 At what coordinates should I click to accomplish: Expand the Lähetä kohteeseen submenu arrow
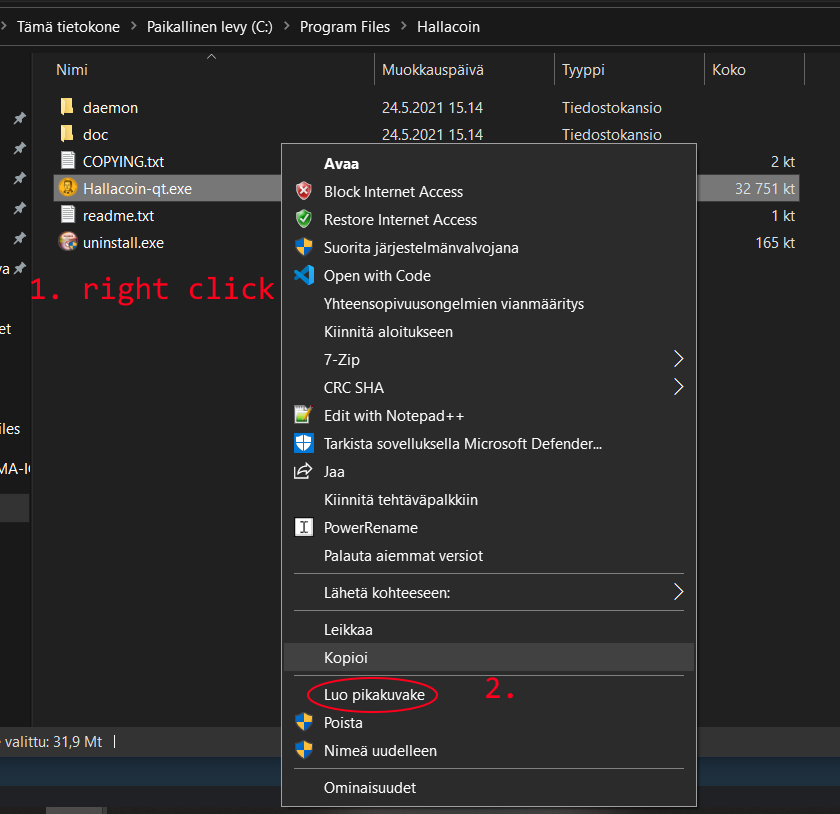678,592
